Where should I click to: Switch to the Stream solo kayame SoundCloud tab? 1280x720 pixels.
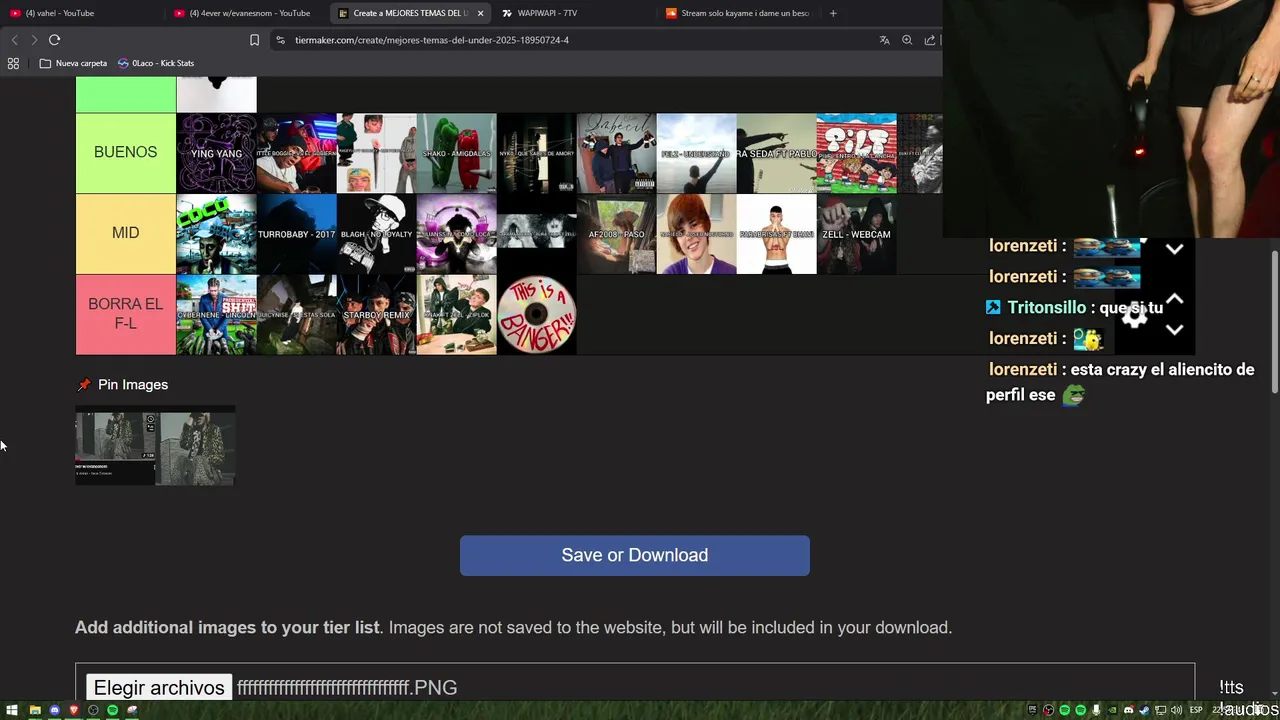point(738,13)
